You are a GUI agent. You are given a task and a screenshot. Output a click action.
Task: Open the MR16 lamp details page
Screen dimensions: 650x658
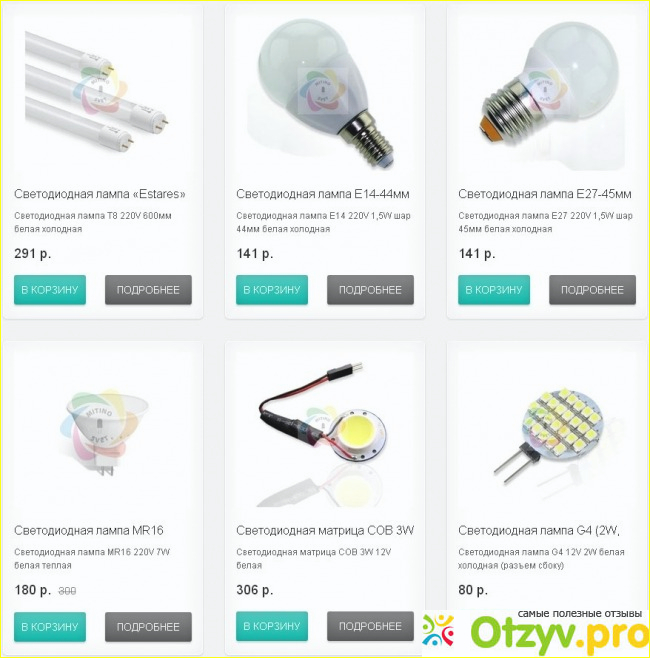148,627
